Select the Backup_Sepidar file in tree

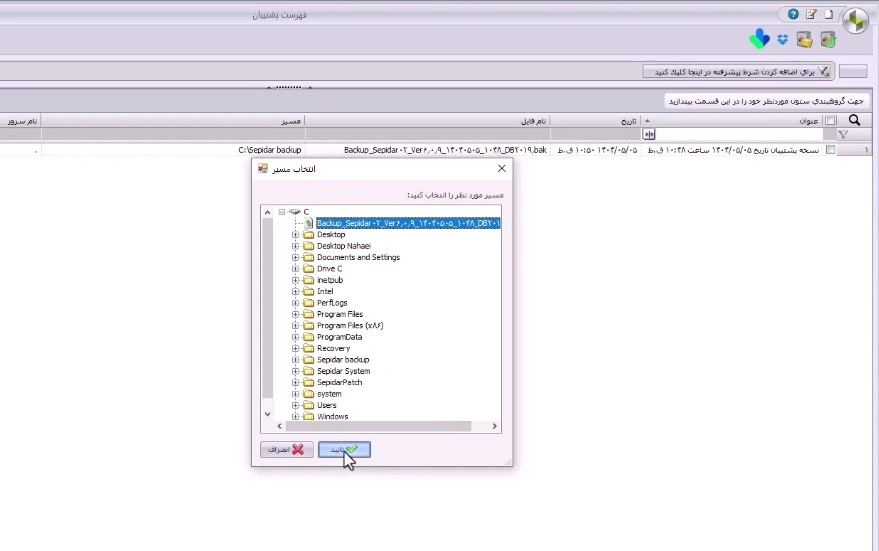(x=408, y=223)
